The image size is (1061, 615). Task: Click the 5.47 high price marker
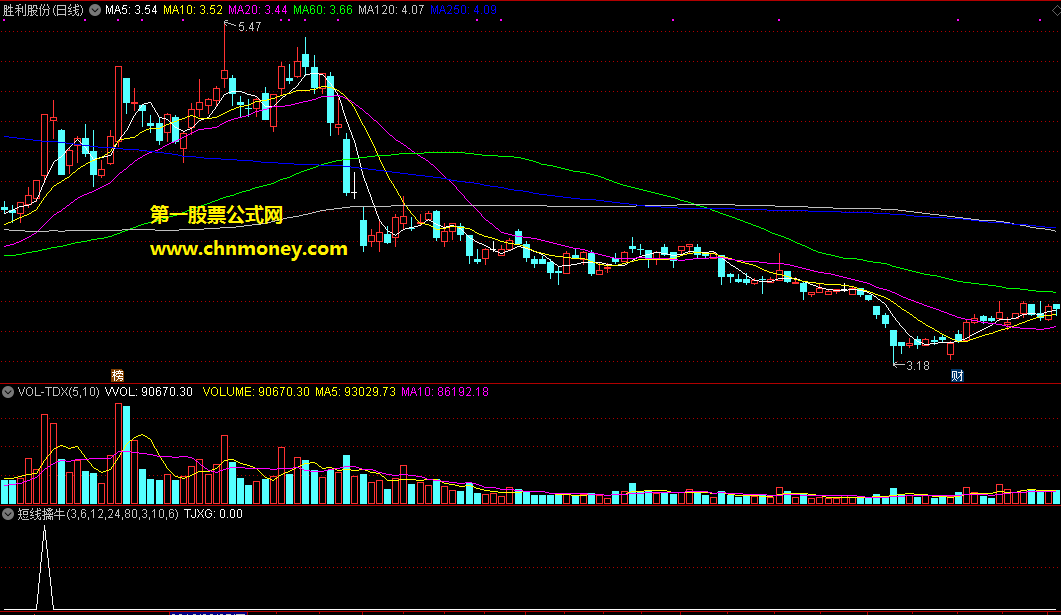point(244,27)
